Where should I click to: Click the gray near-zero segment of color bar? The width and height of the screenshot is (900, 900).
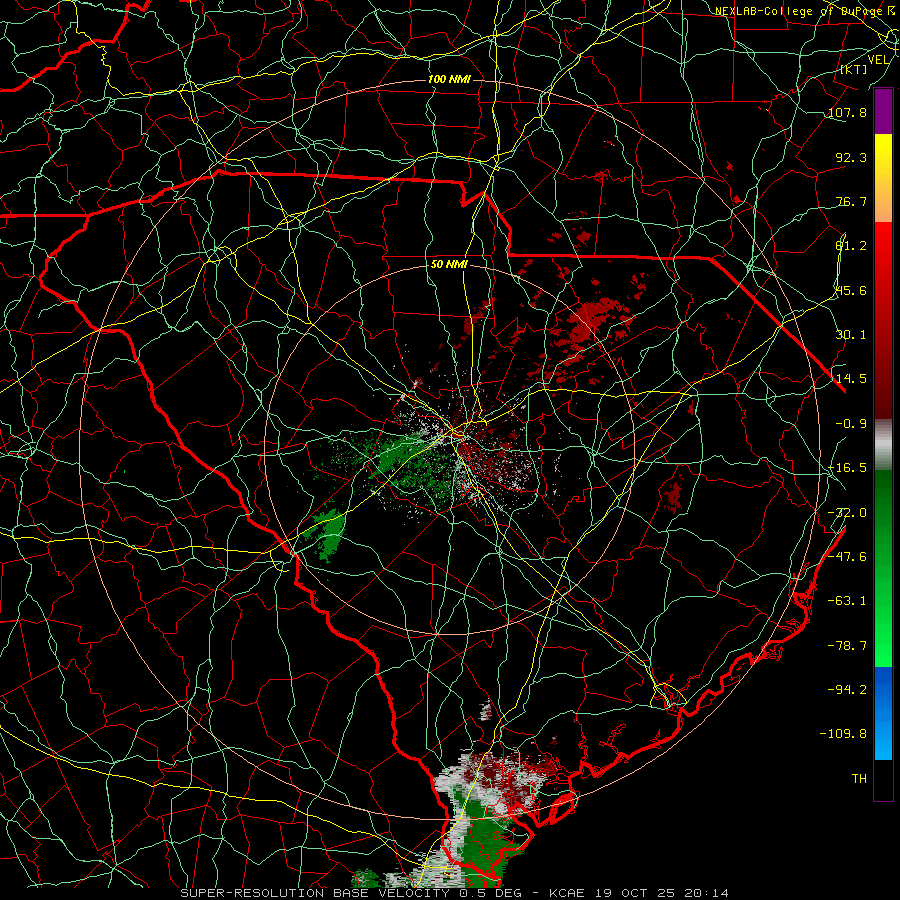click(x=883, y=444)
